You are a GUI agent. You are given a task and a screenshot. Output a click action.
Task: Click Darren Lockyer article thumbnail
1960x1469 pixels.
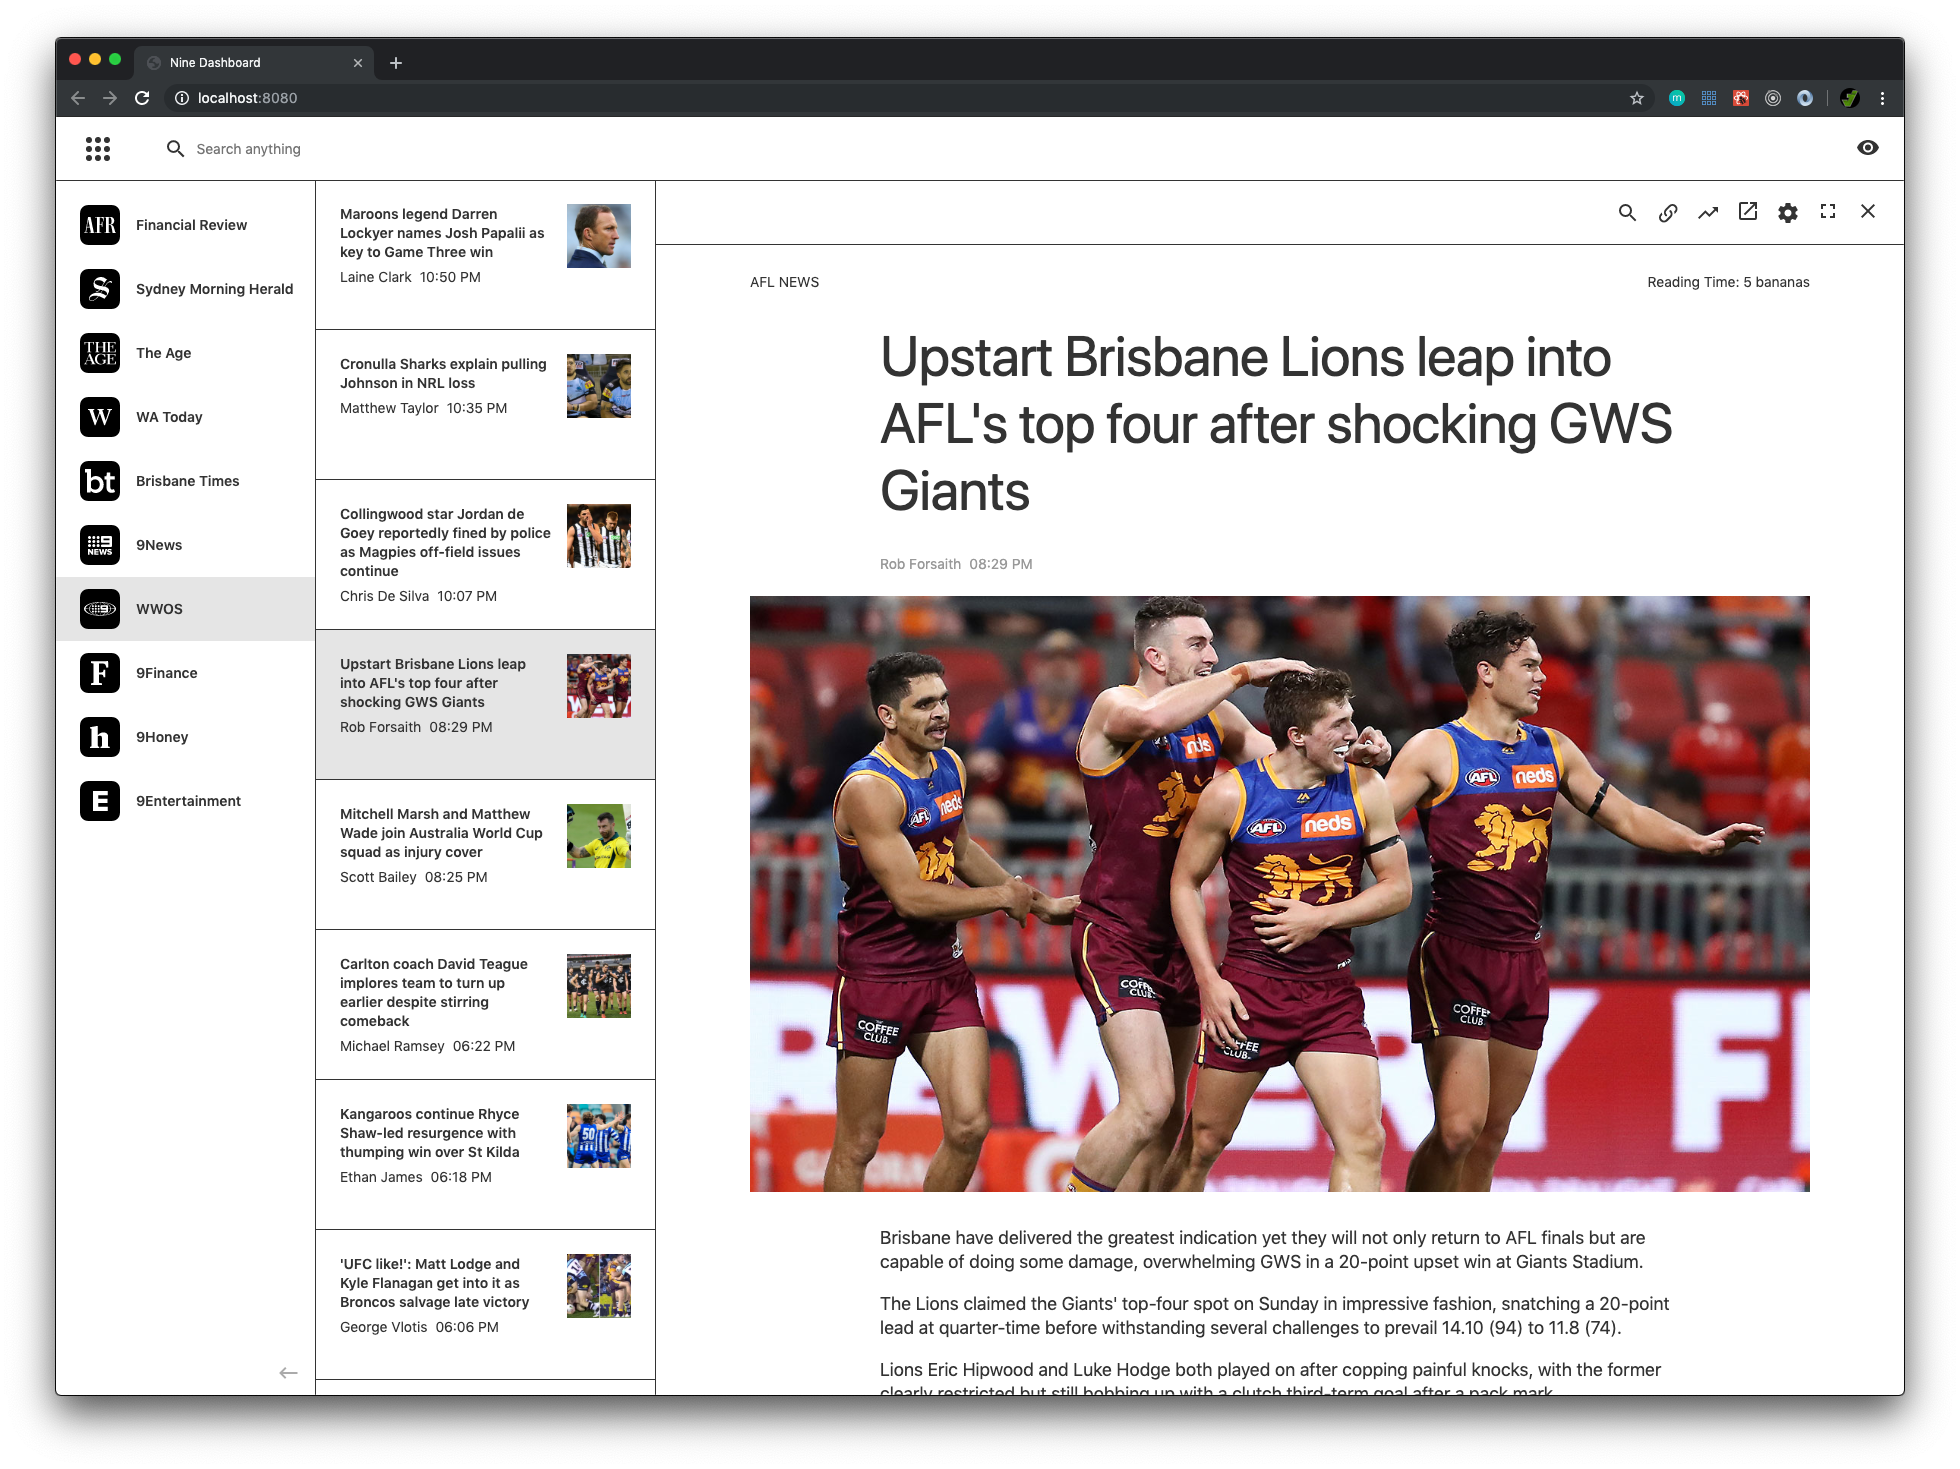click(598, 236)
